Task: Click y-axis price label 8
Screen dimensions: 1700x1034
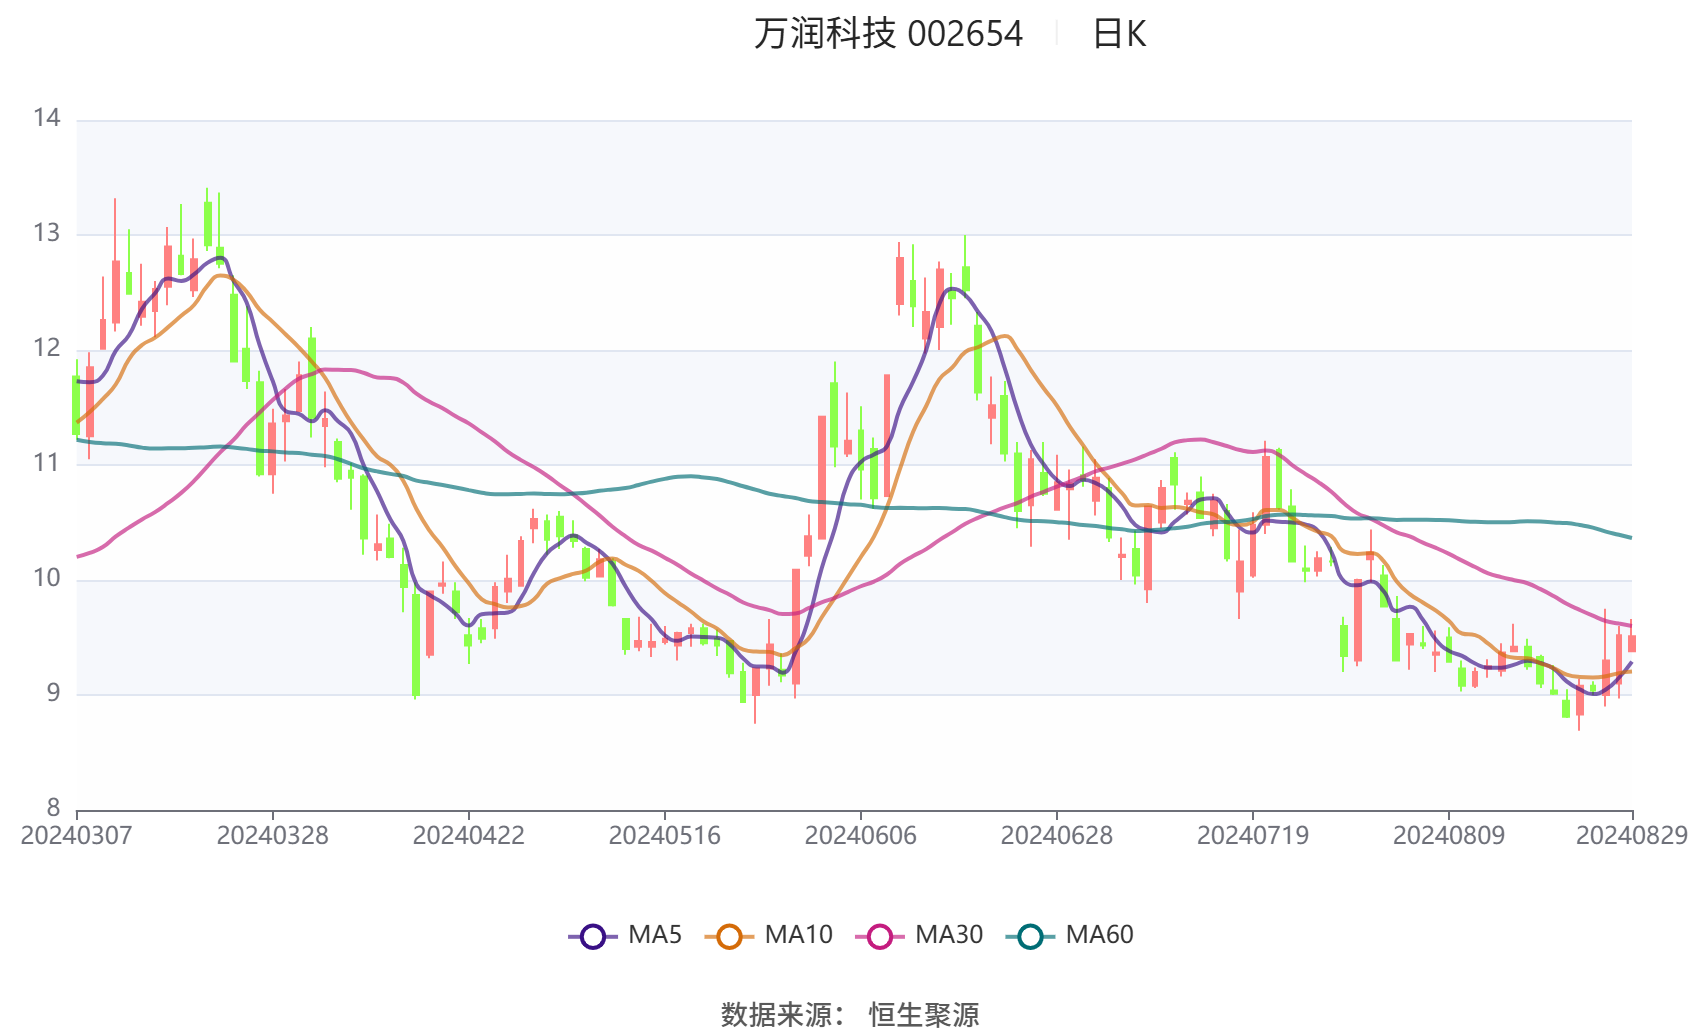Action: pos(54,808)
